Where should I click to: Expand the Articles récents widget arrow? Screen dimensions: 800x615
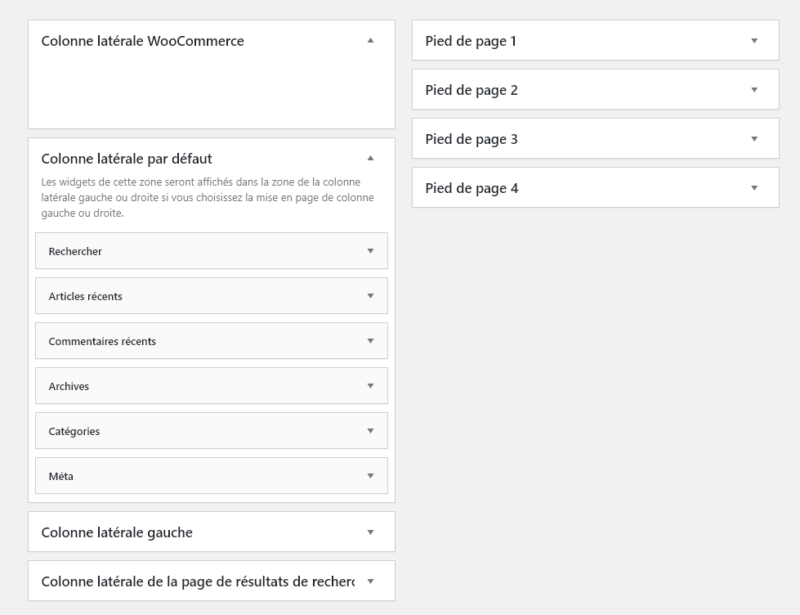click(370, 296)
